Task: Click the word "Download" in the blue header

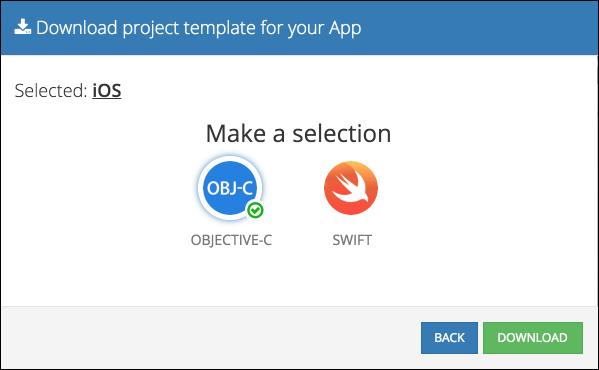Action: (x=76, y=28)
